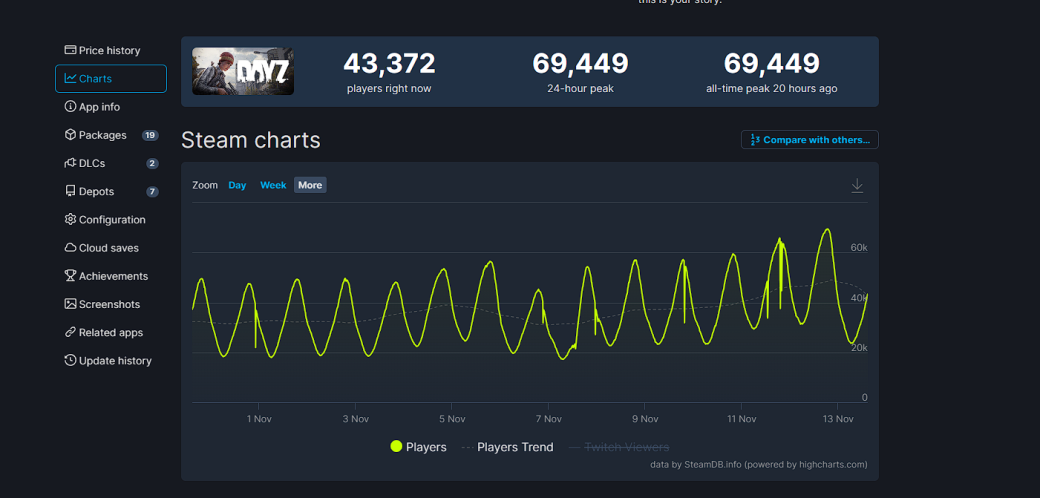1040x498 pixels.
Task: Click the 11 Nov axis label
Action: pyautogui.click(x=742, y=419)
